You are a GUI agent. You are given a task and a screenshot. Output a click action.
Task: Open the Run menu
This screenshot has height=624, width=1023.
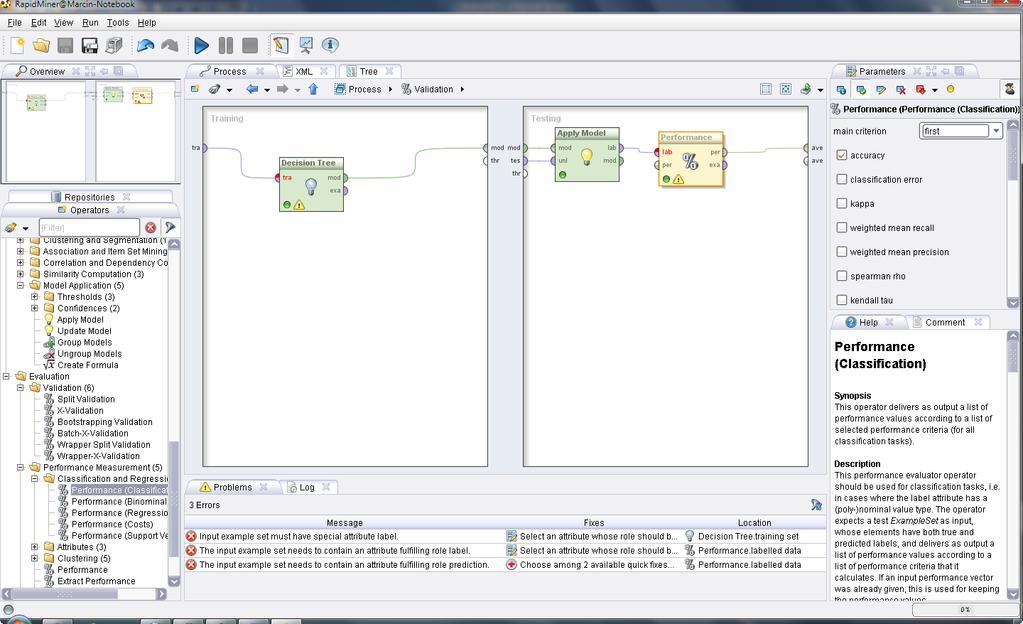coord(90,22)
